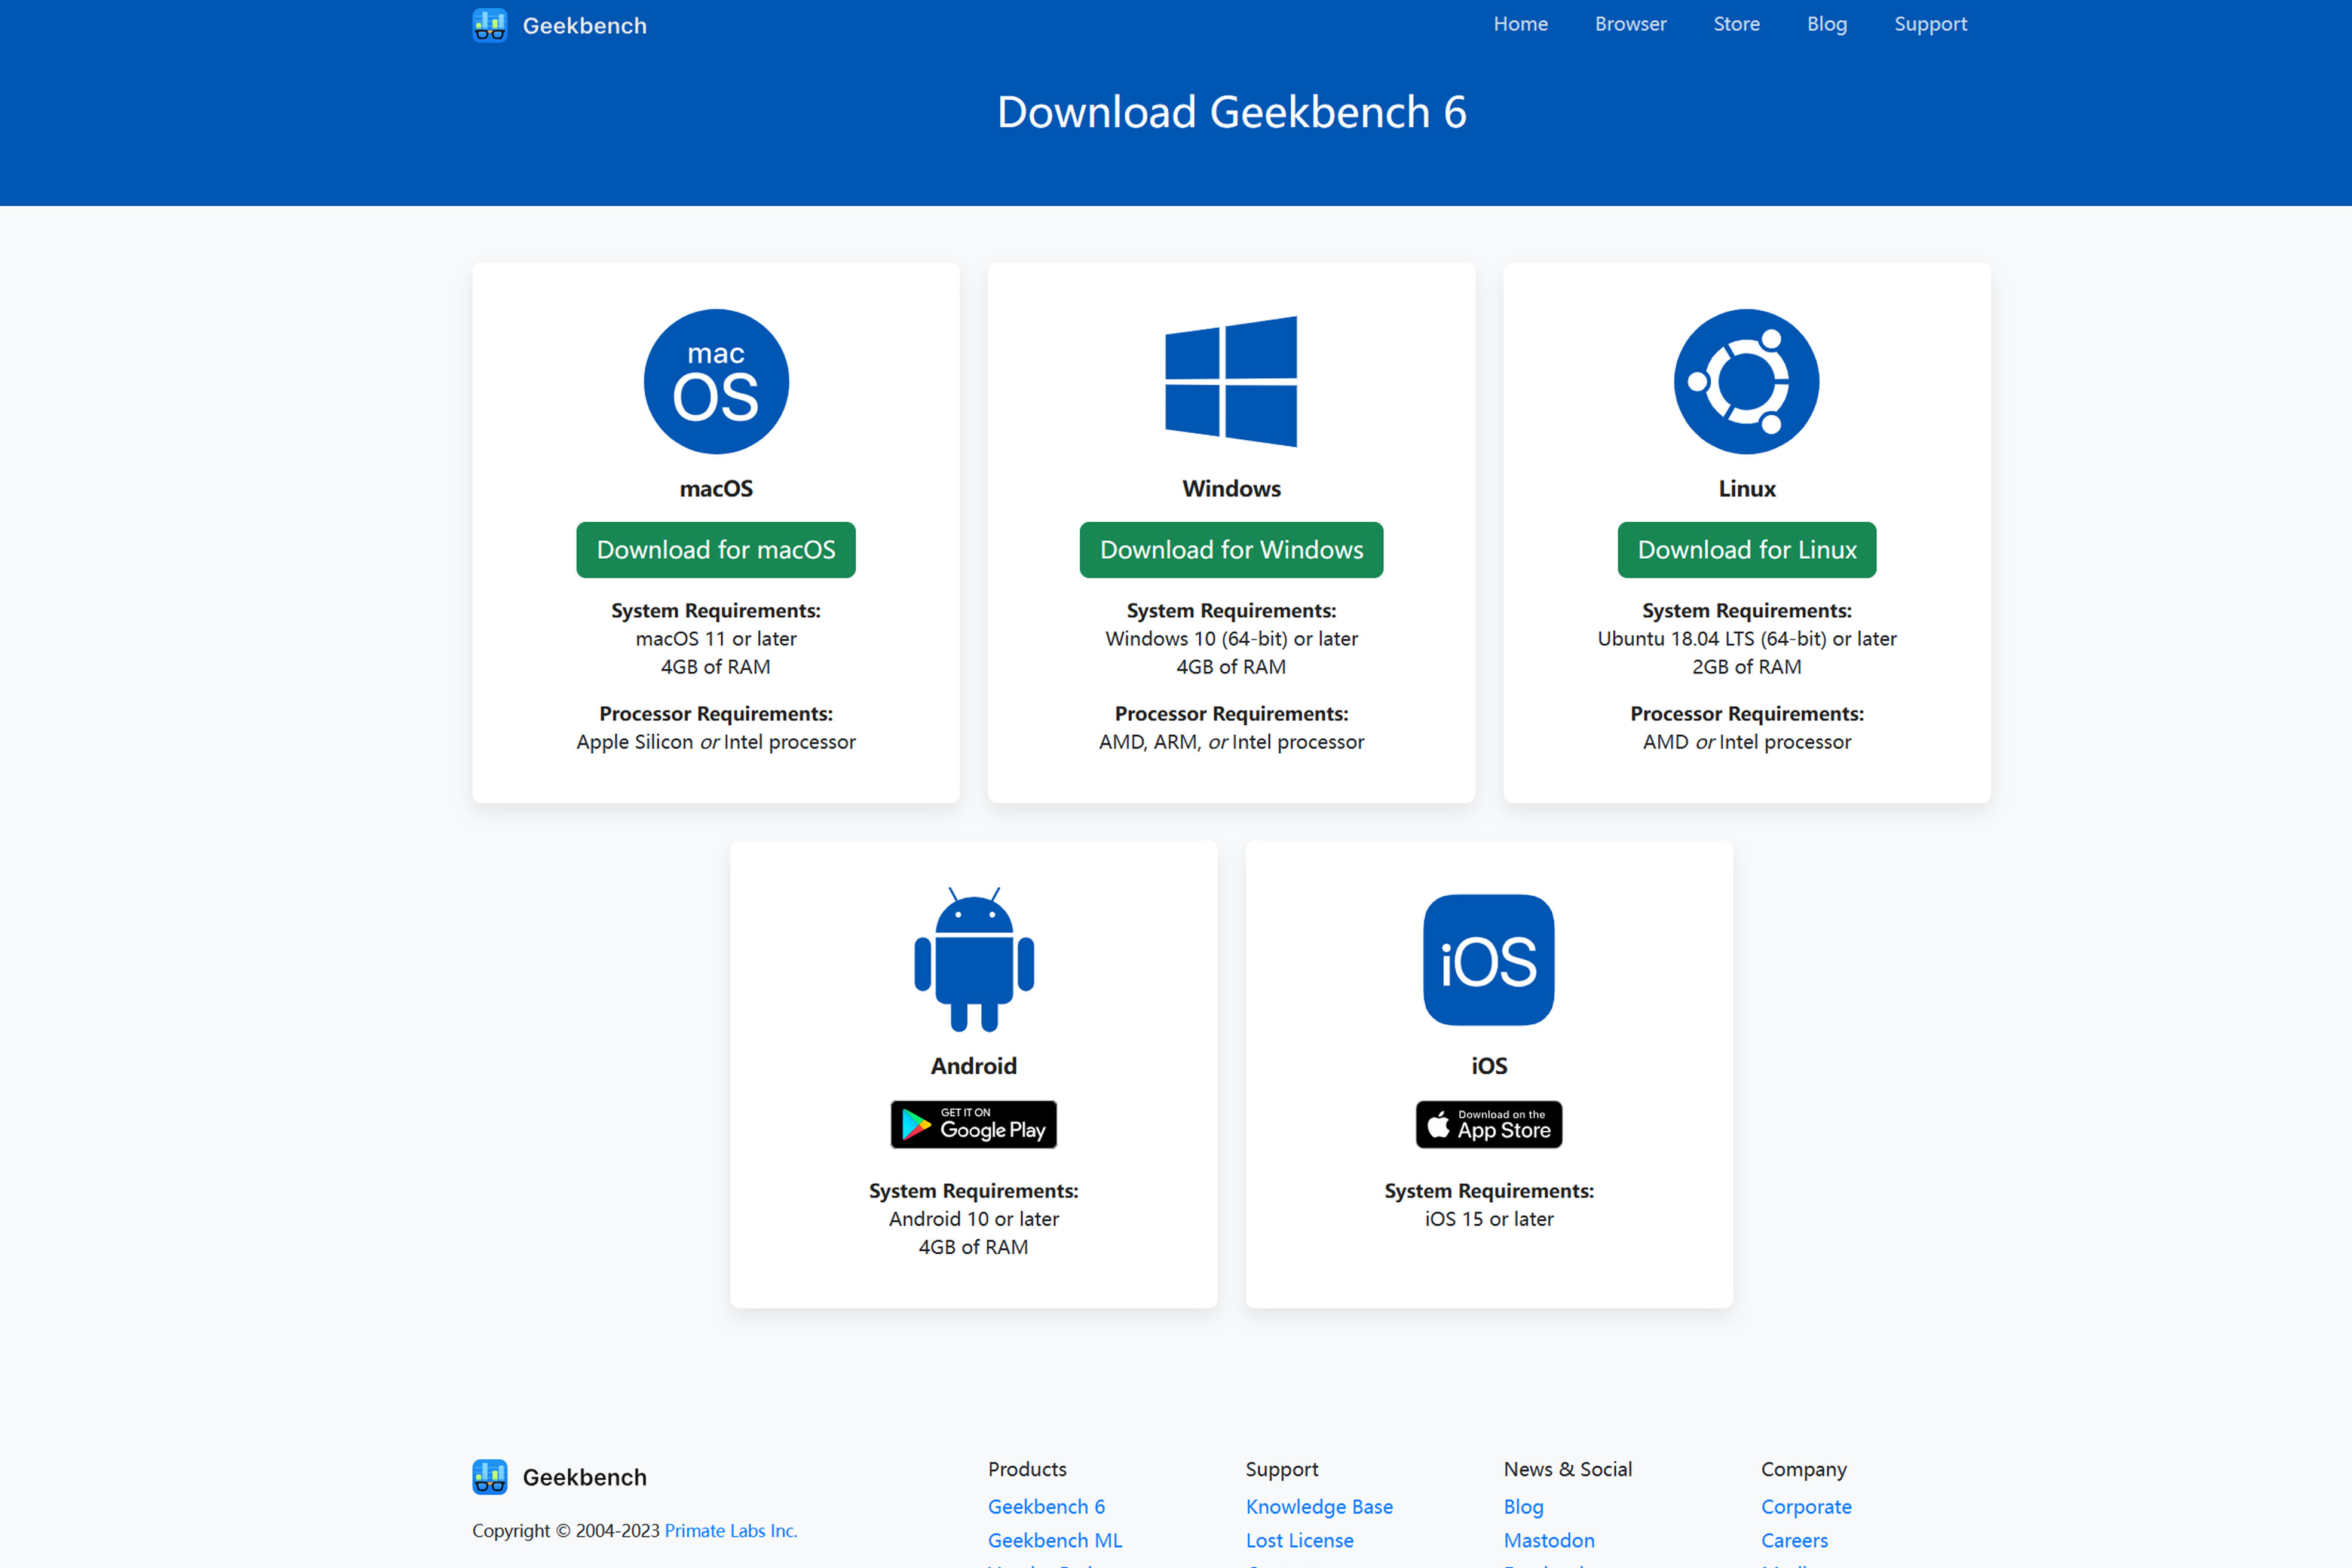The image size is (2352, 1568).
Task: Click the Geekbench header brand name
Action: (x=585, y=26)
